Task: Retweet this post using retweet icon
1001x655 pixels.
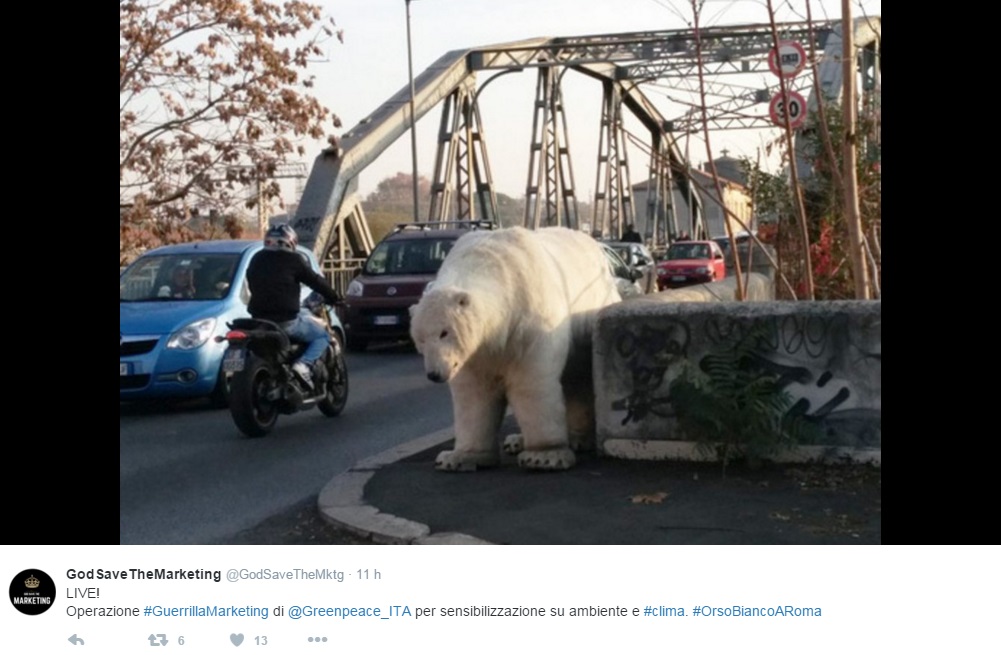Action: tap(158, 640)
